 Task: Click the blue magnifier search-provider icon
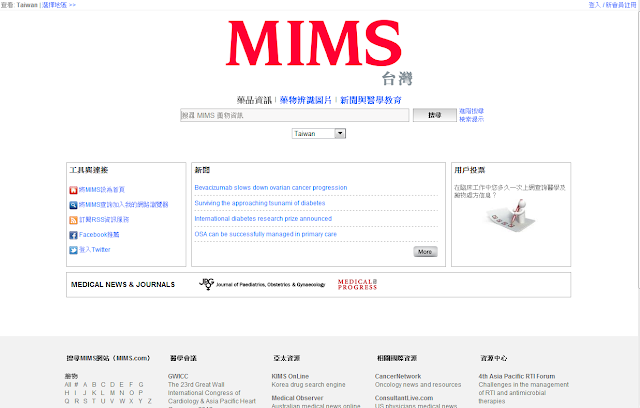point(73,205)
